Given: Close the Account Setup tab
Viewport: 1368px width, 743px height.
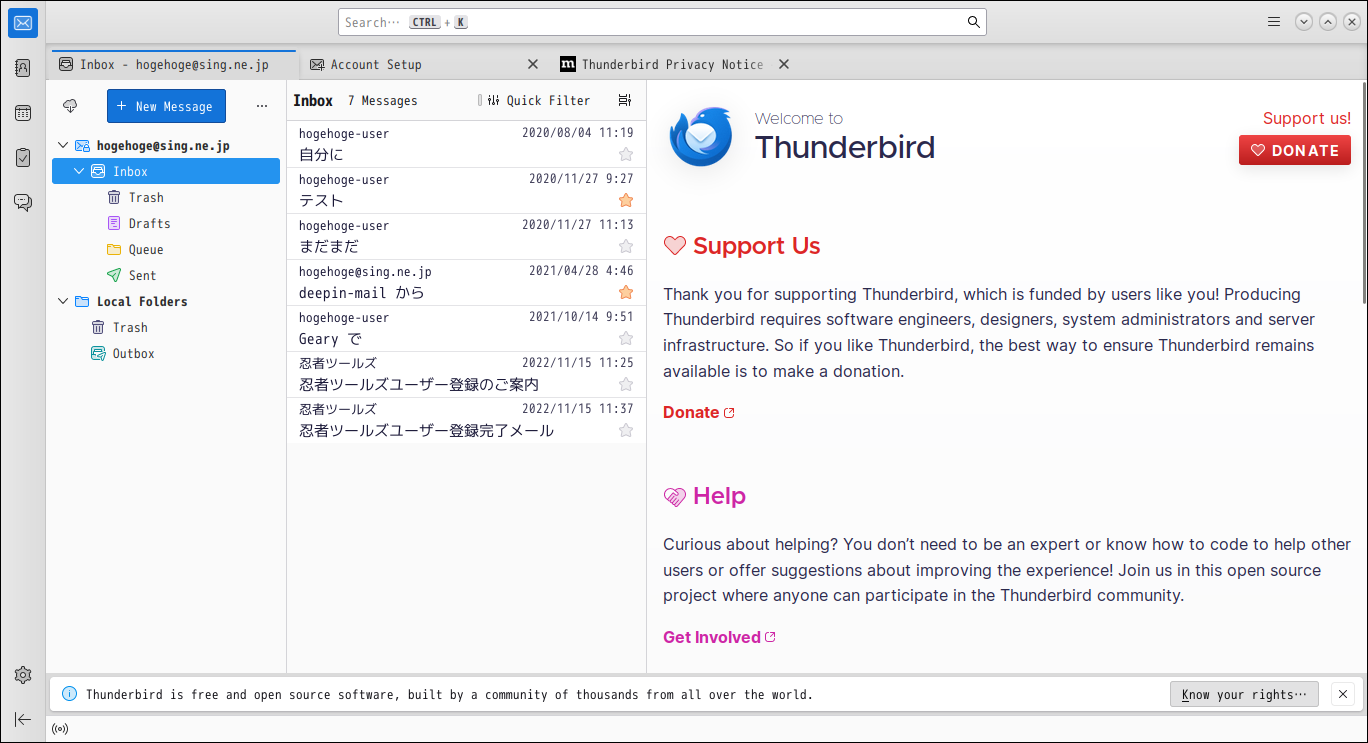Looking at the screenshot, I should coord(533,64).
